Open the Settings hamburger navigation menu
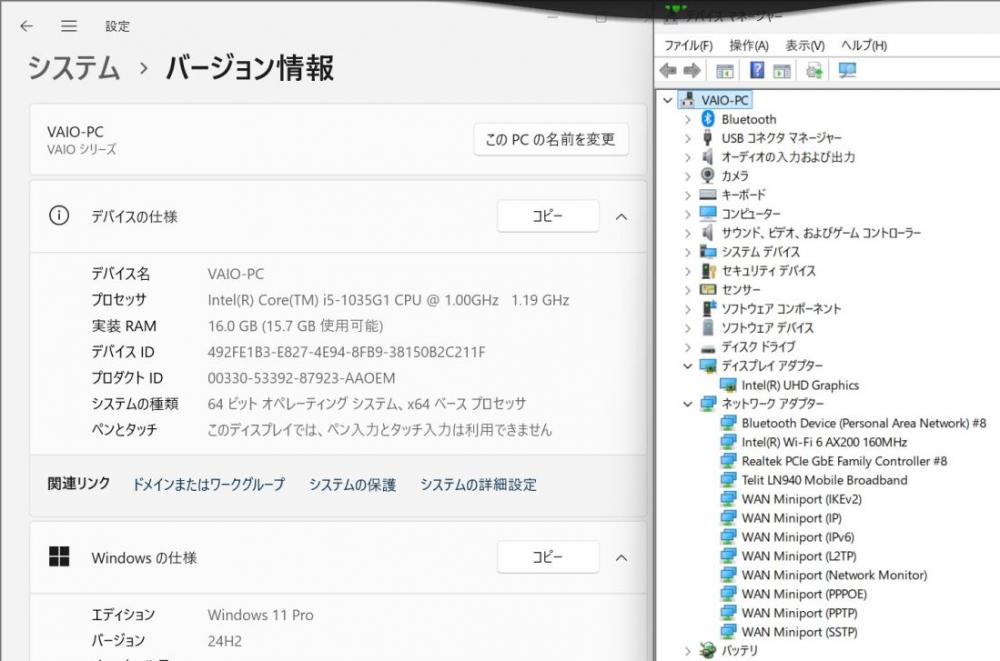This screenshot has height=661, width=1000. [69, 26]
